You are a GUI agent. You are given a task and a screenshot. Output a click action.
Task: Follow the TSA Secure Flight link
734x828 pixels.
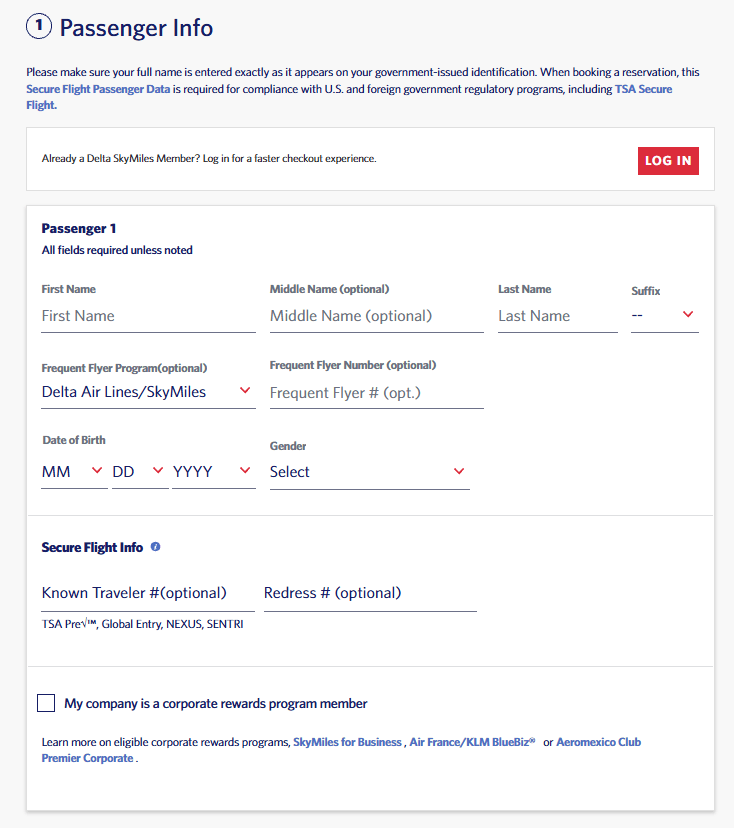coord(642,89)
